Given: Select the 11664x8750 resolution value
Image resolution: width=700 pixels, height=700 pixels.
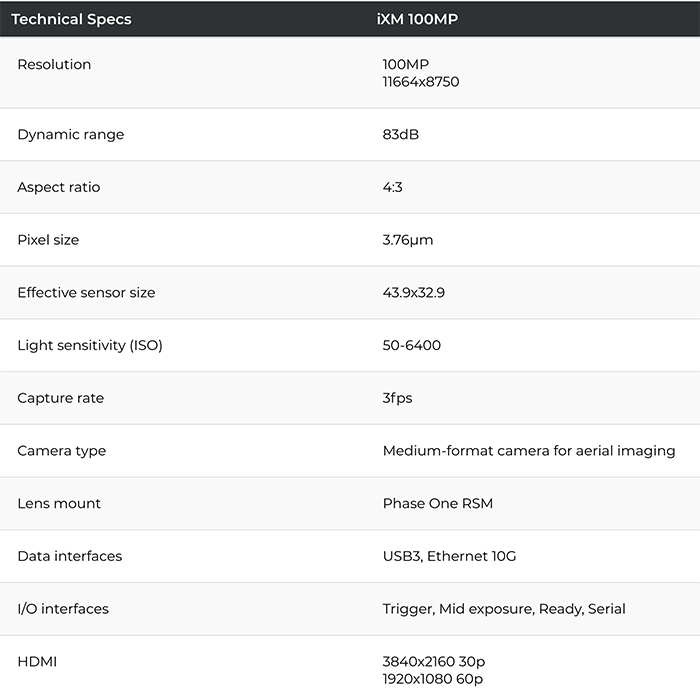Looking at the screenshot, I should point(421,82).
